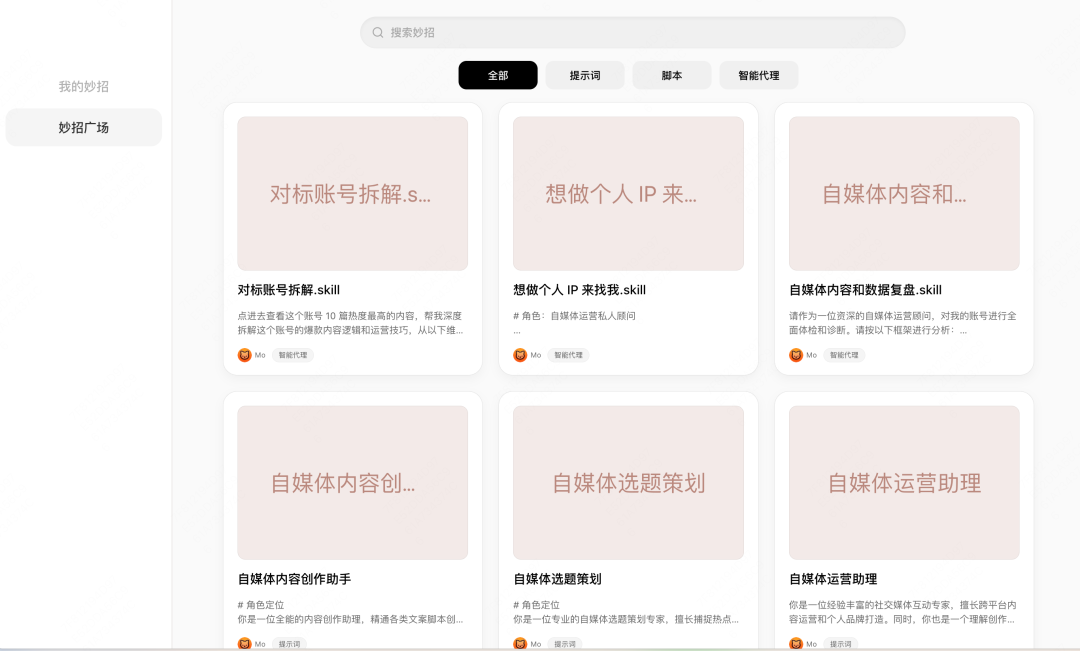Click Mo avatar on 想做个人 IP 来找我.skill card
This screenshot has height=651, width=1080.
point(520,355)
